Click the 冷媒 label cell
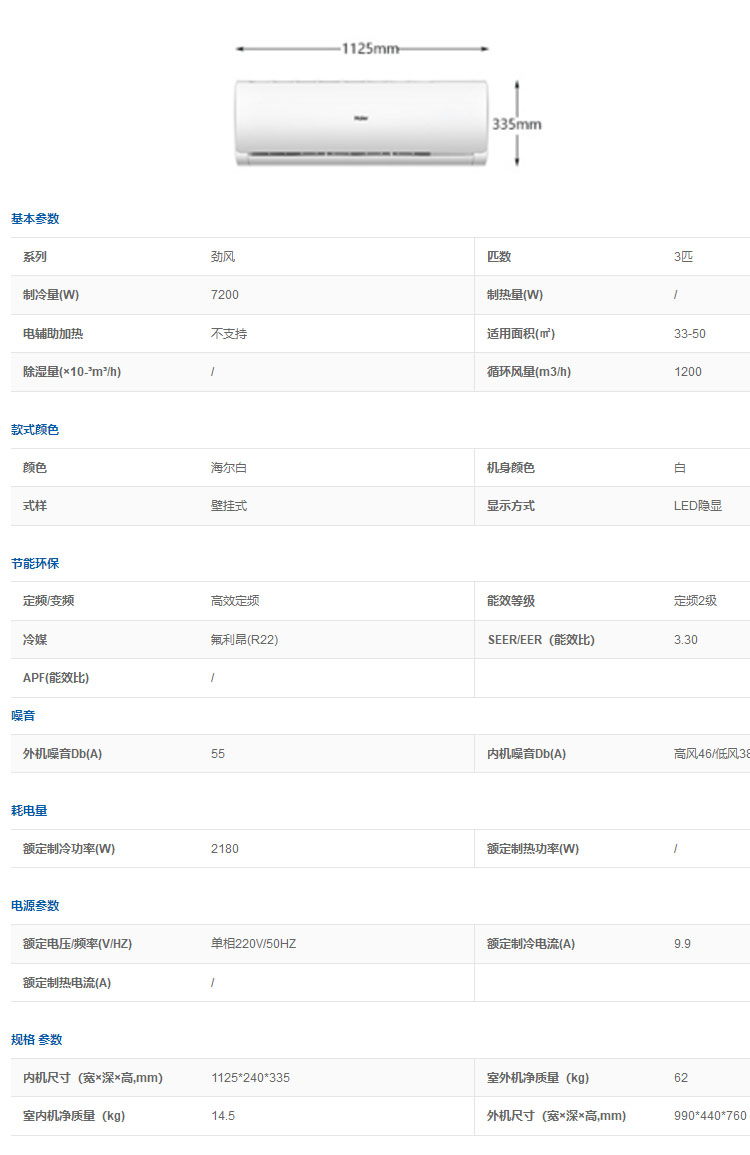Viewport: 750px width, 1155px height. (35, 640)
